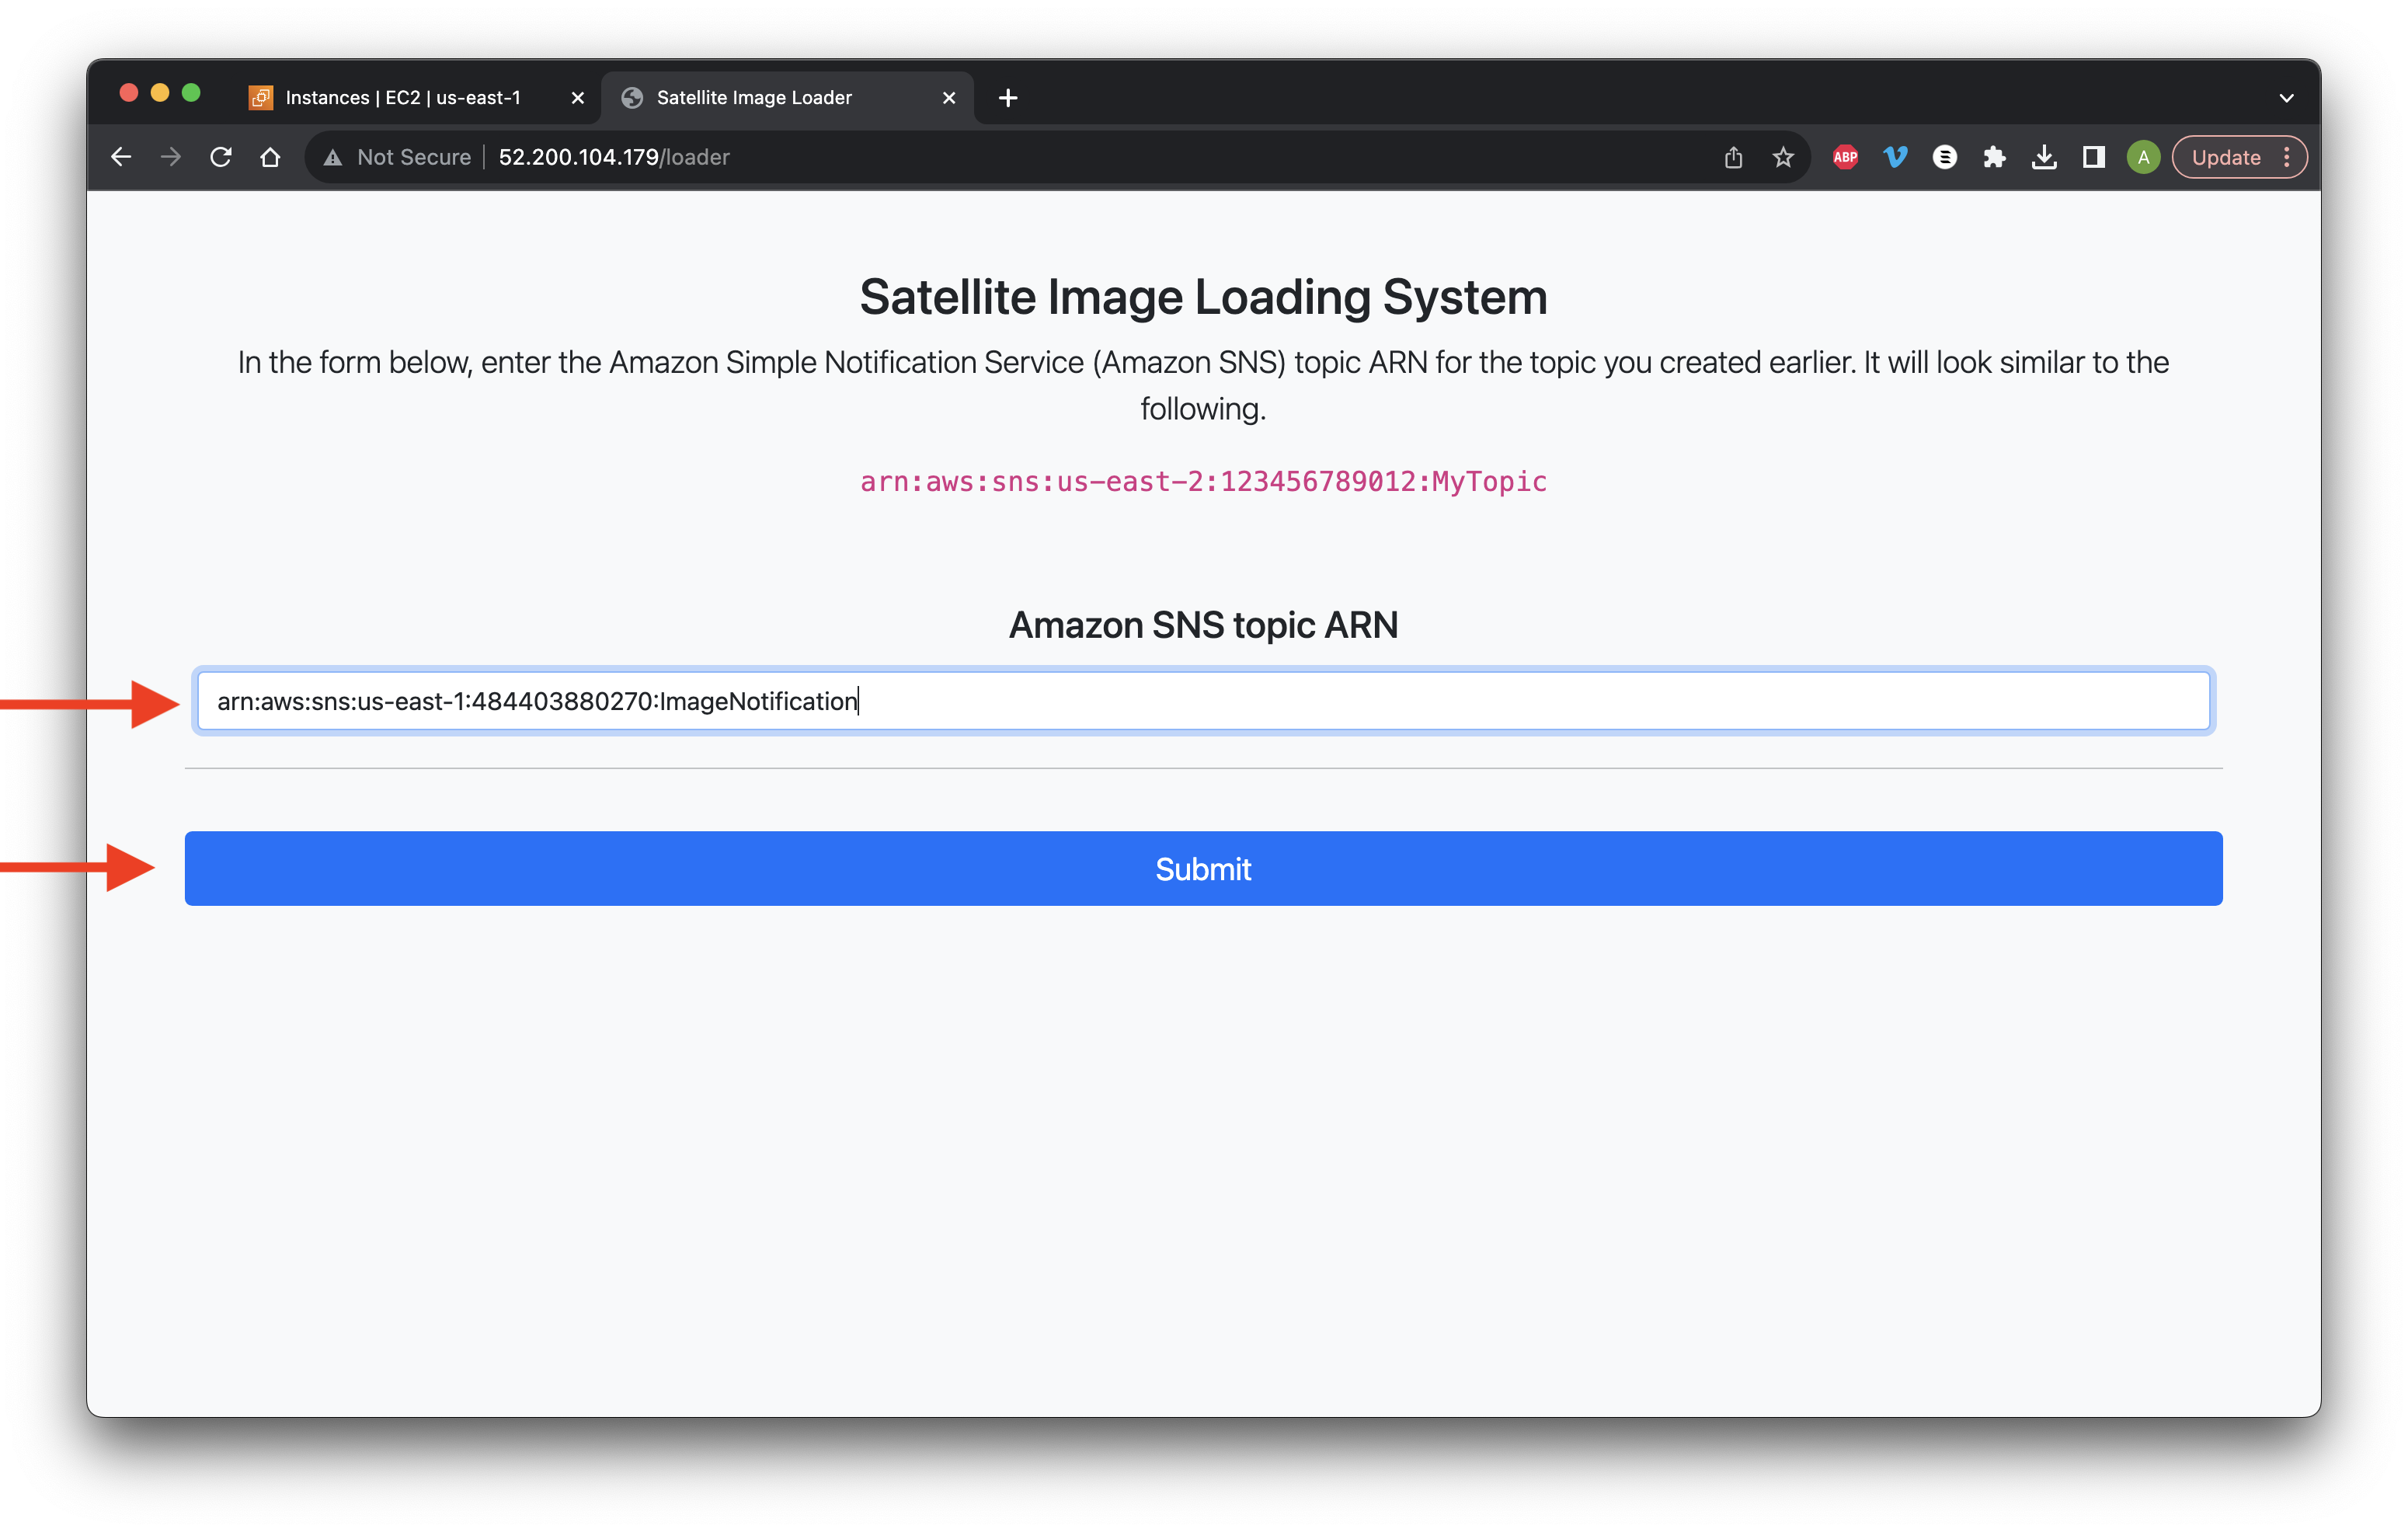The image size is (2408, 1532).
Task: Submit the SNS topic ARN form
Action: point(1203,868)
